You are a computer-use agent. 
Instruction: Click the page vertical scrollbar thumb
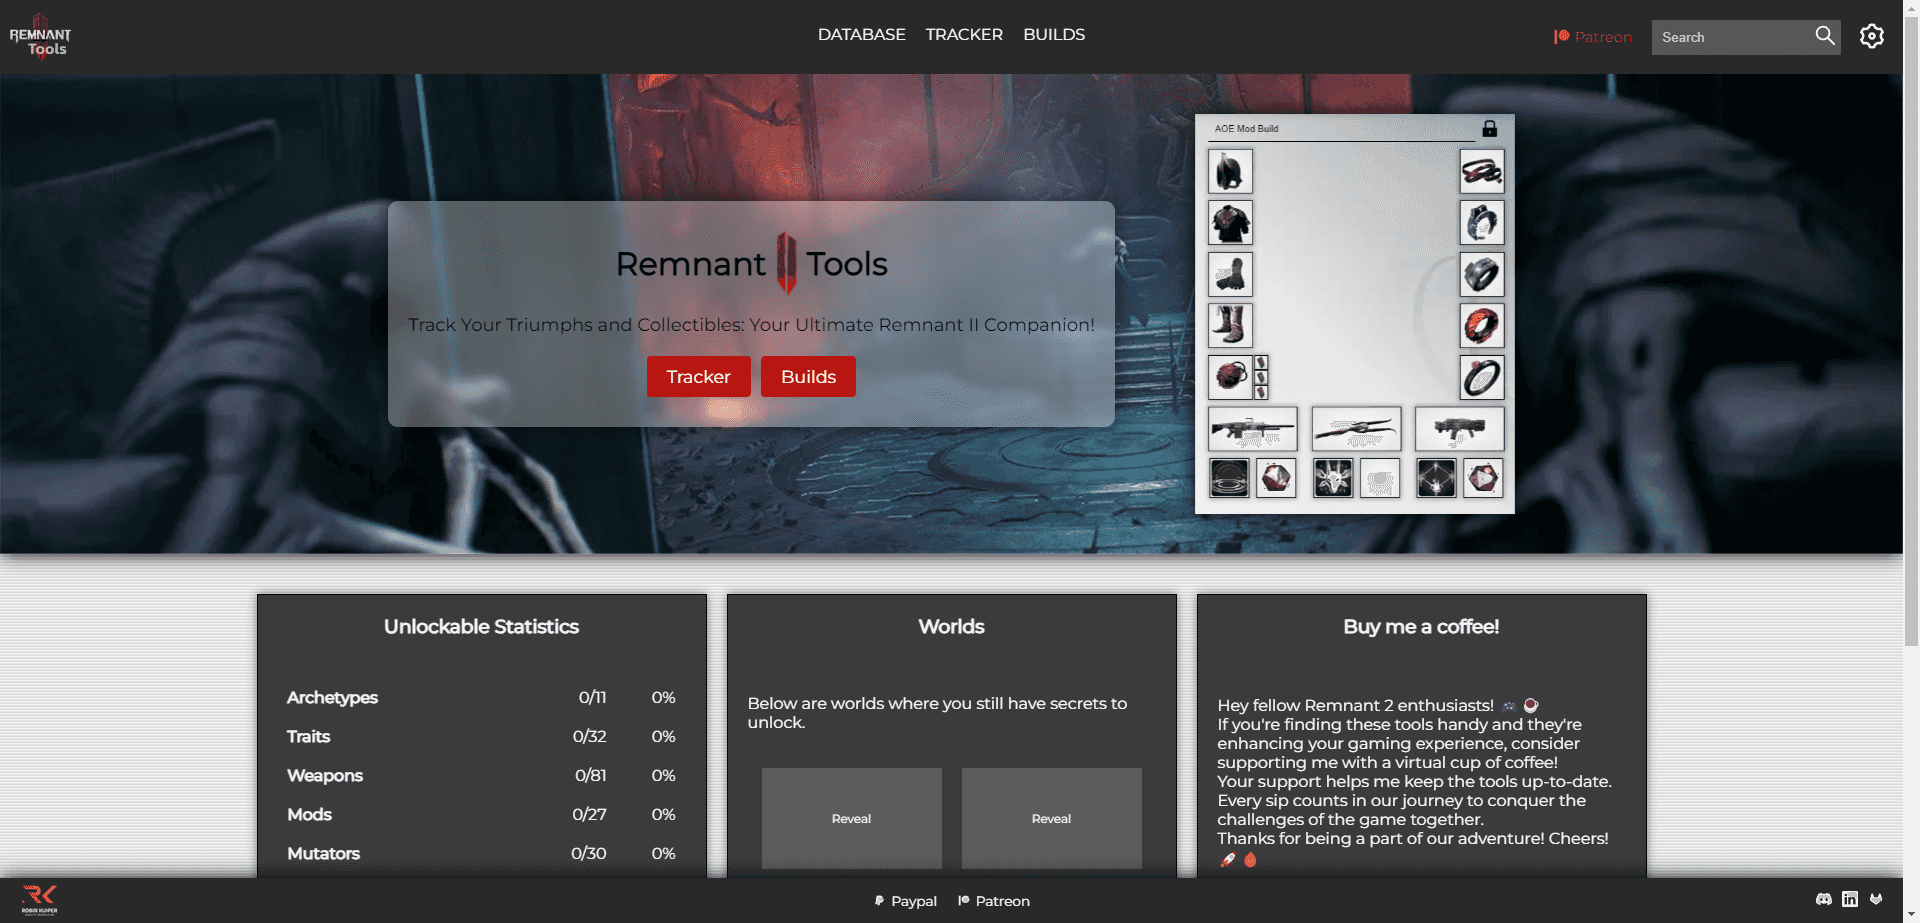tap(1911, 330)
